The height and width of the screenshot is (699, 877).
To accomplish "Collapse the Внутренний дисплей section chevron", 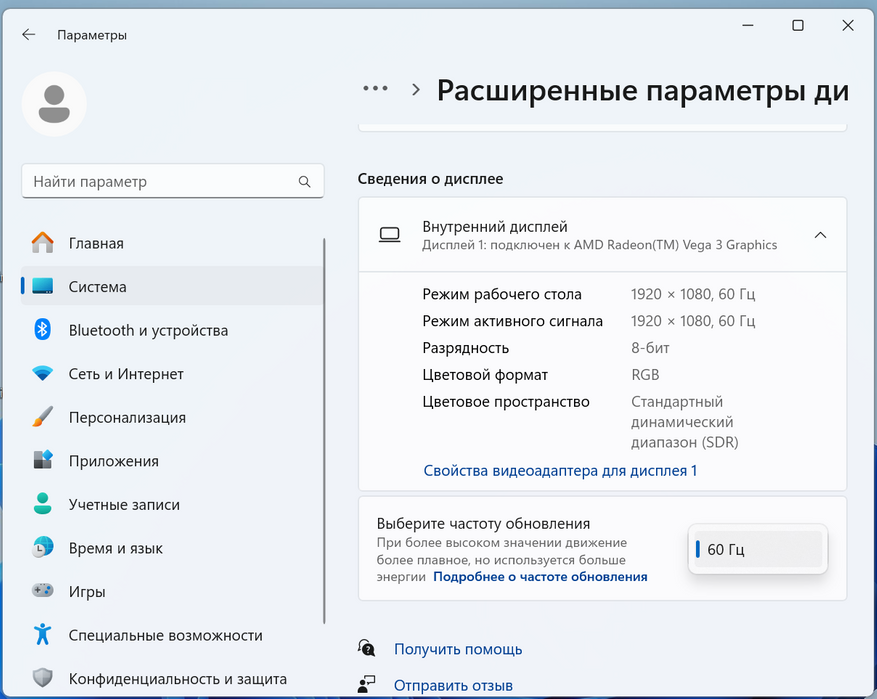I will [x=820, y=235].
